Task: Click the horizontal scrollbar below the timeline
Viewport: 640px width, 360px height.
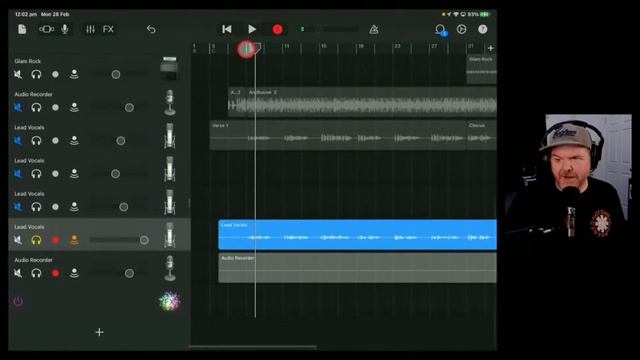Action: point(253,347)
